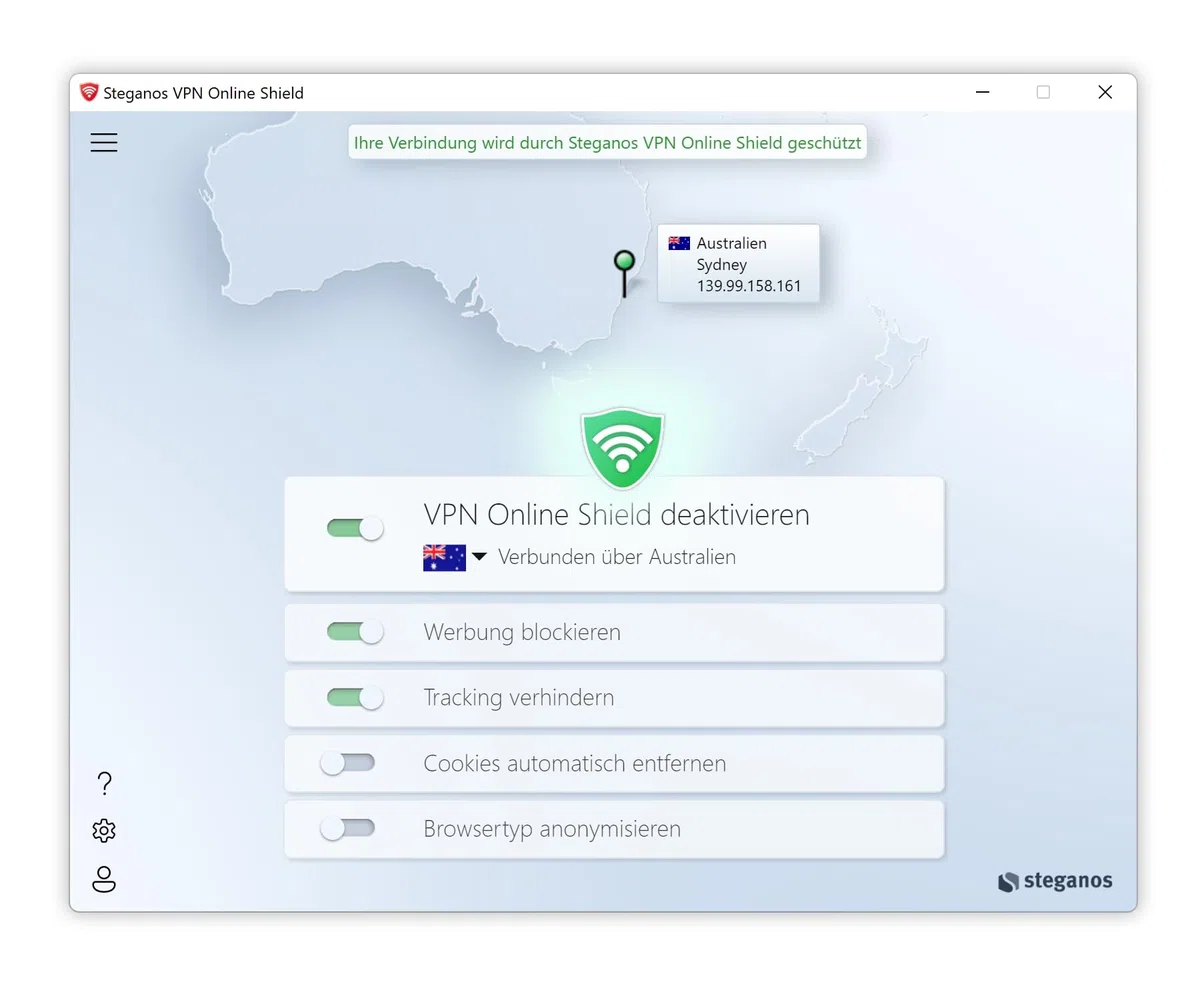Click the steganos brand logo
Image resolution: width=1200 pixels, height=1000 pixels.
pyautogui.click(x=1055, y=881)
